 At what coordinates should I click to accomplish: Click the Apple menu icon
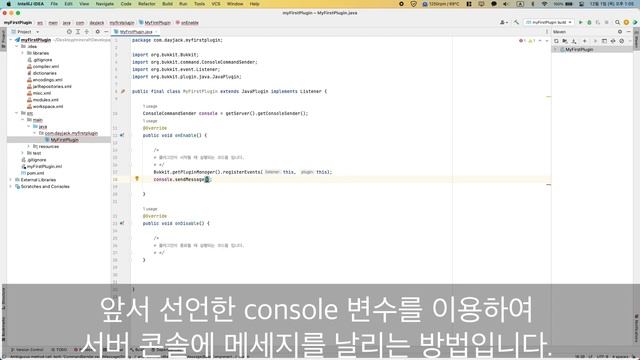coord(9,4)
